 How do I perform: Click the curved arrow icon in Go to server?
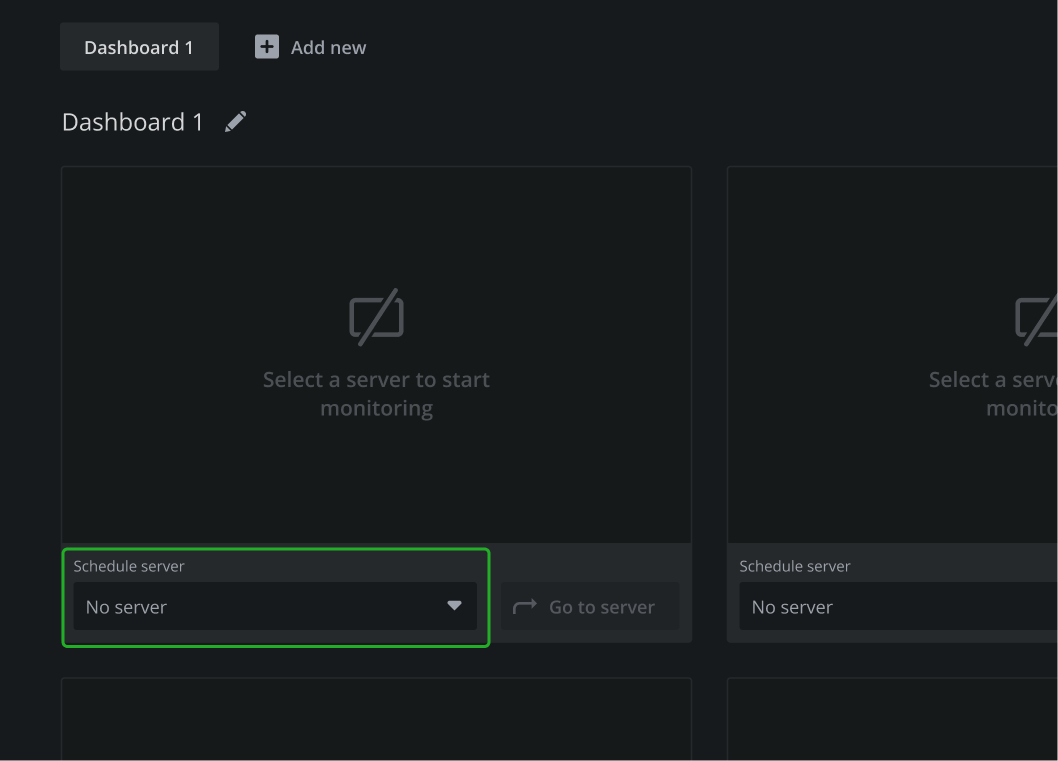[525, 607]
